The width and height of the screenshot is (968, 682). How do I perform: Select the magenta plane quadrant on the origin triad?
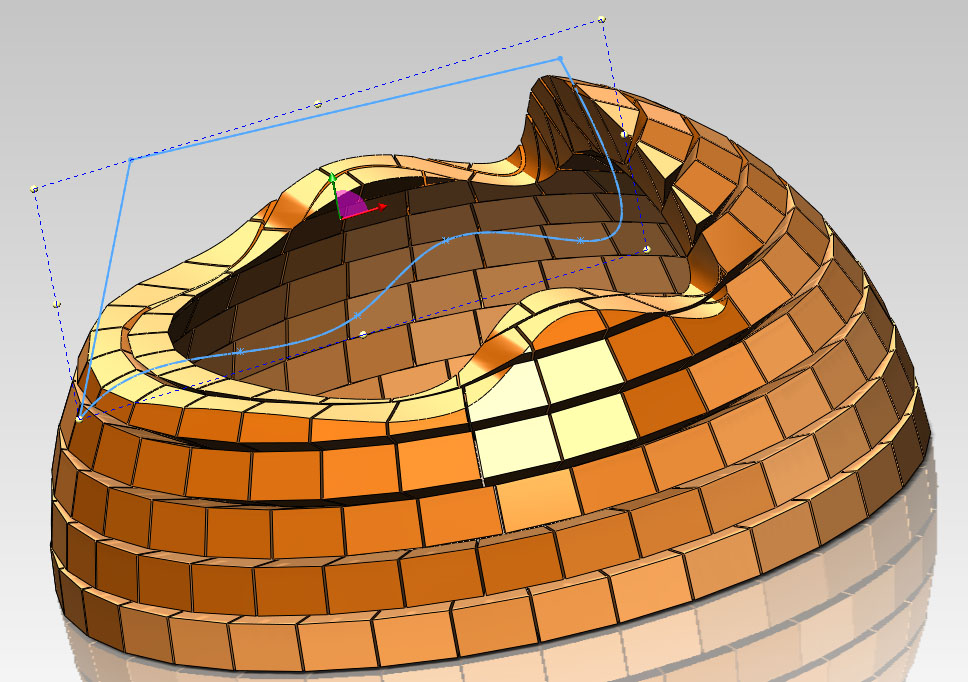(x=349, y=203)
